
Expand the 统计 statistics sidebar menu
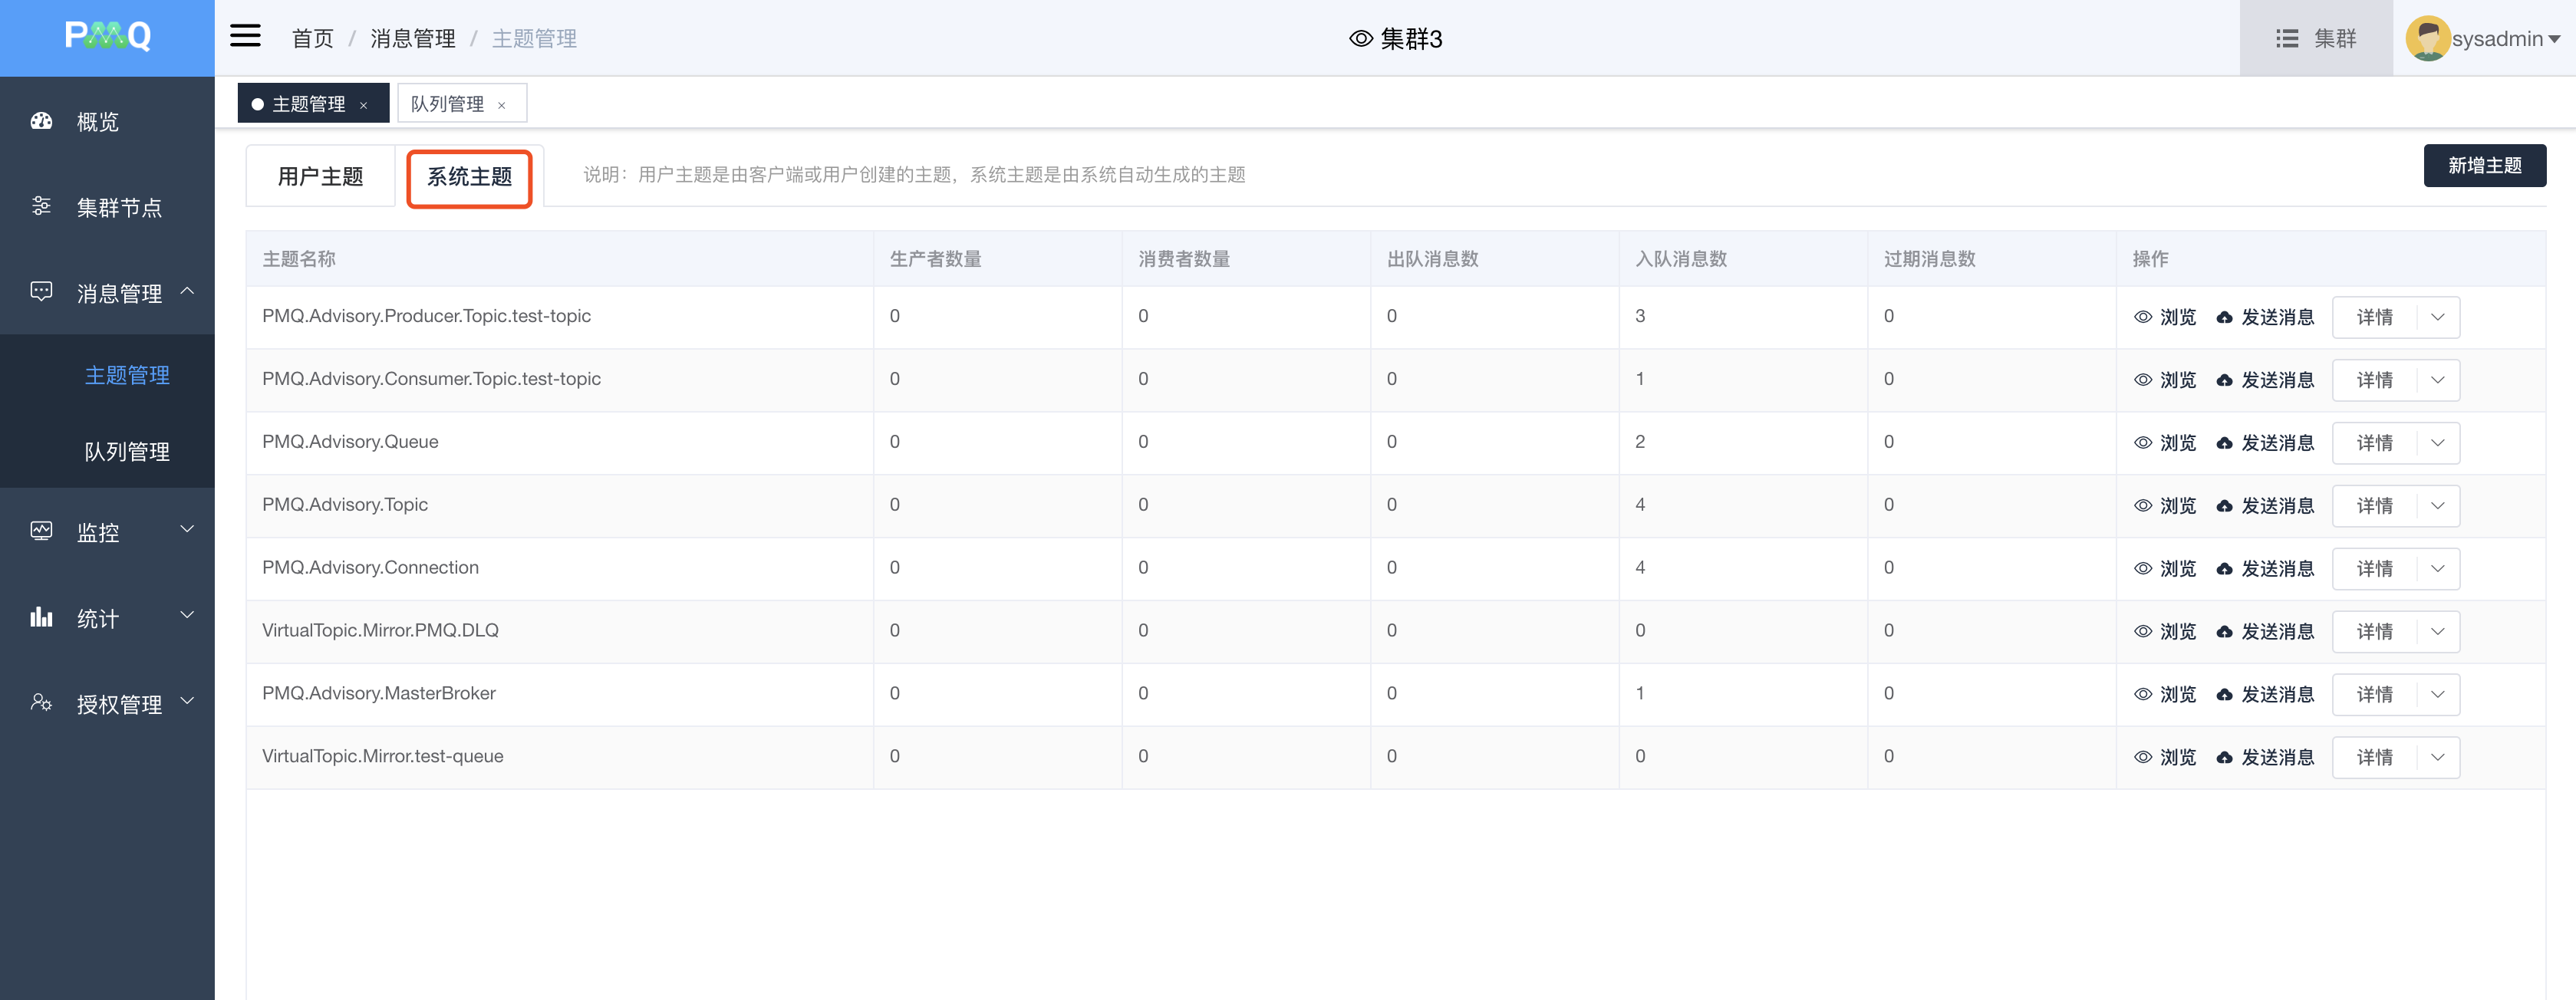coord(186,616)
